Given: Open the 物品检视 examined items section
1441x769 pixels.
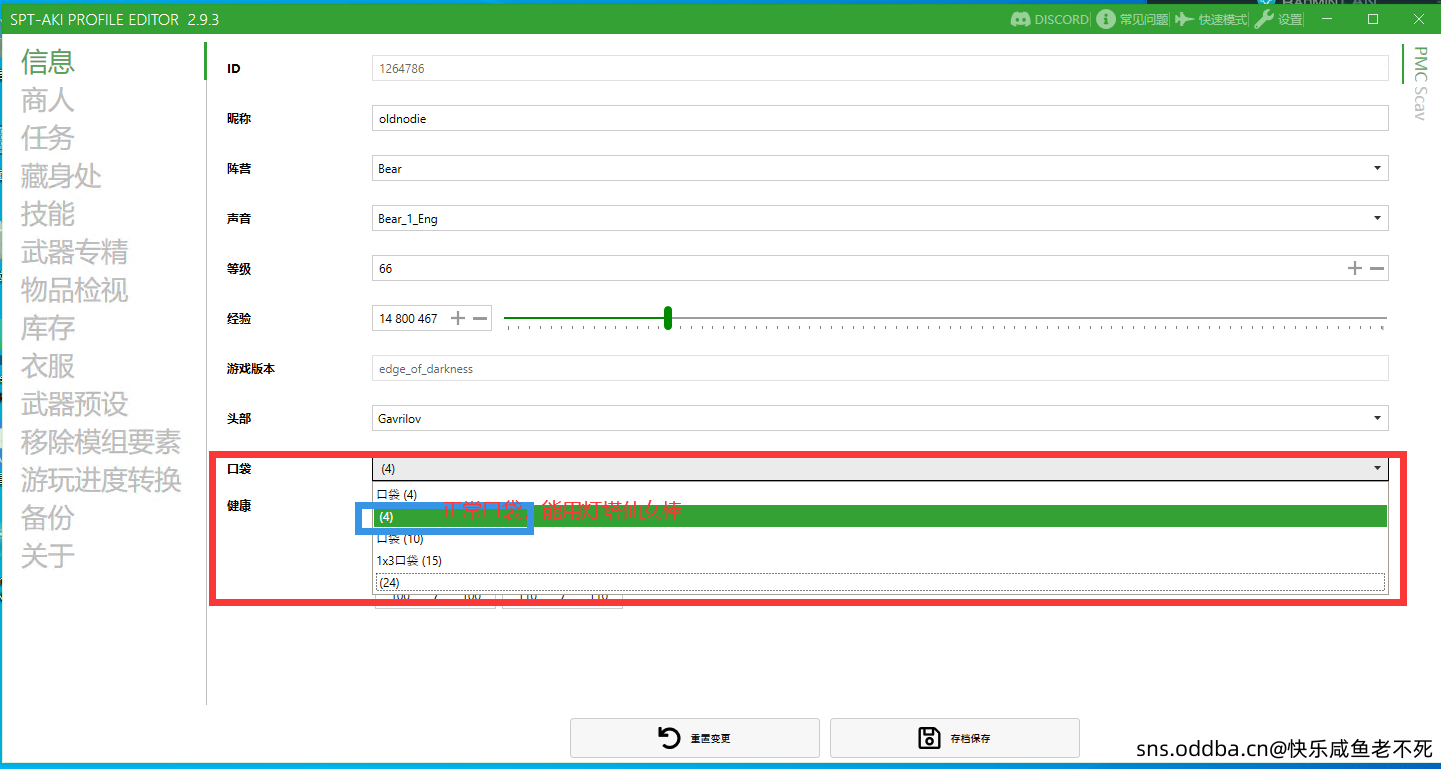Looking at the screenshot, I should tap(75, 290).
